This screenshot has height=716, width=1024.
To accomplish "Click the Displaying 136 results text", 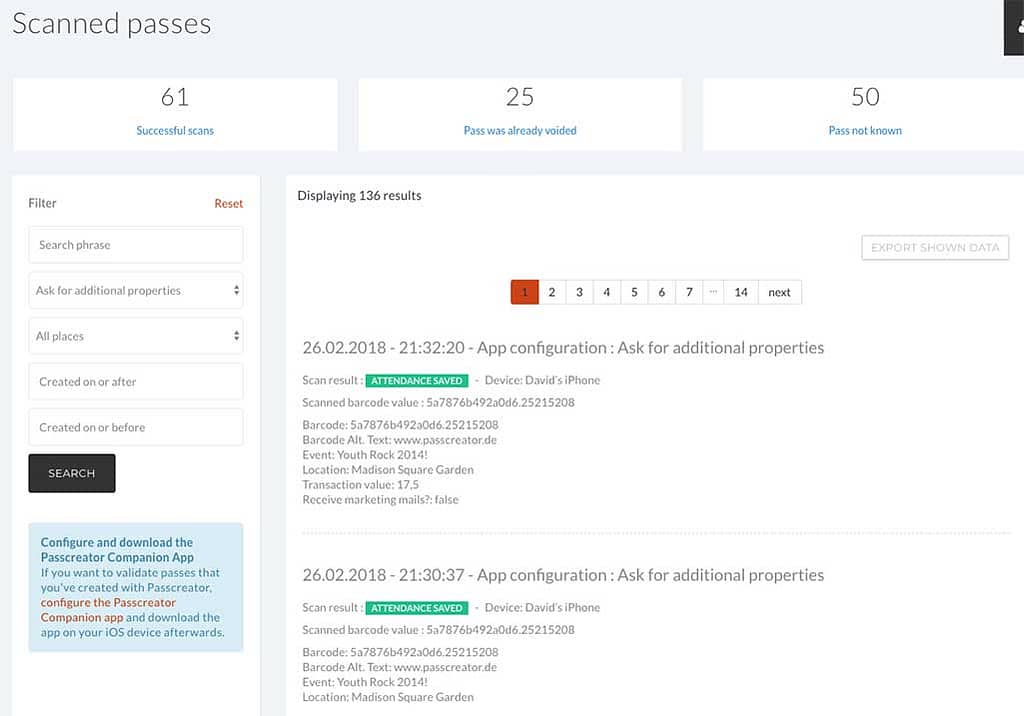I will tap(359, 195).
